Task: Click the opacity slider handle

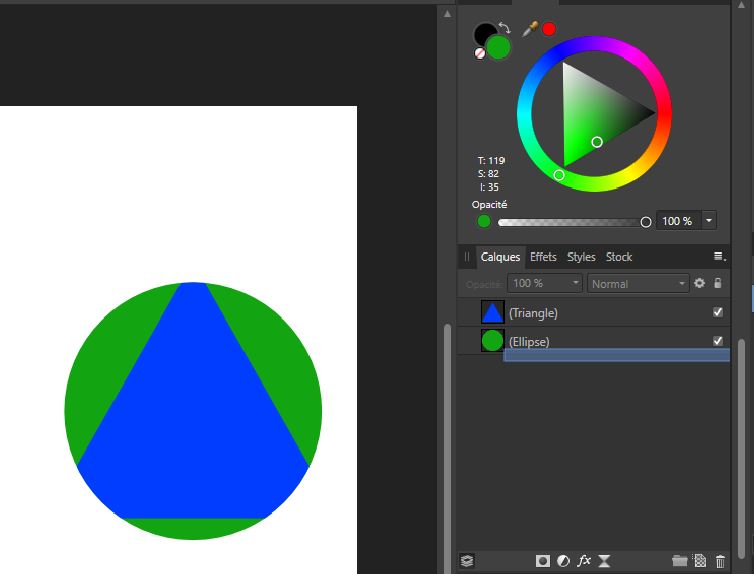Action: click(646, 222)
